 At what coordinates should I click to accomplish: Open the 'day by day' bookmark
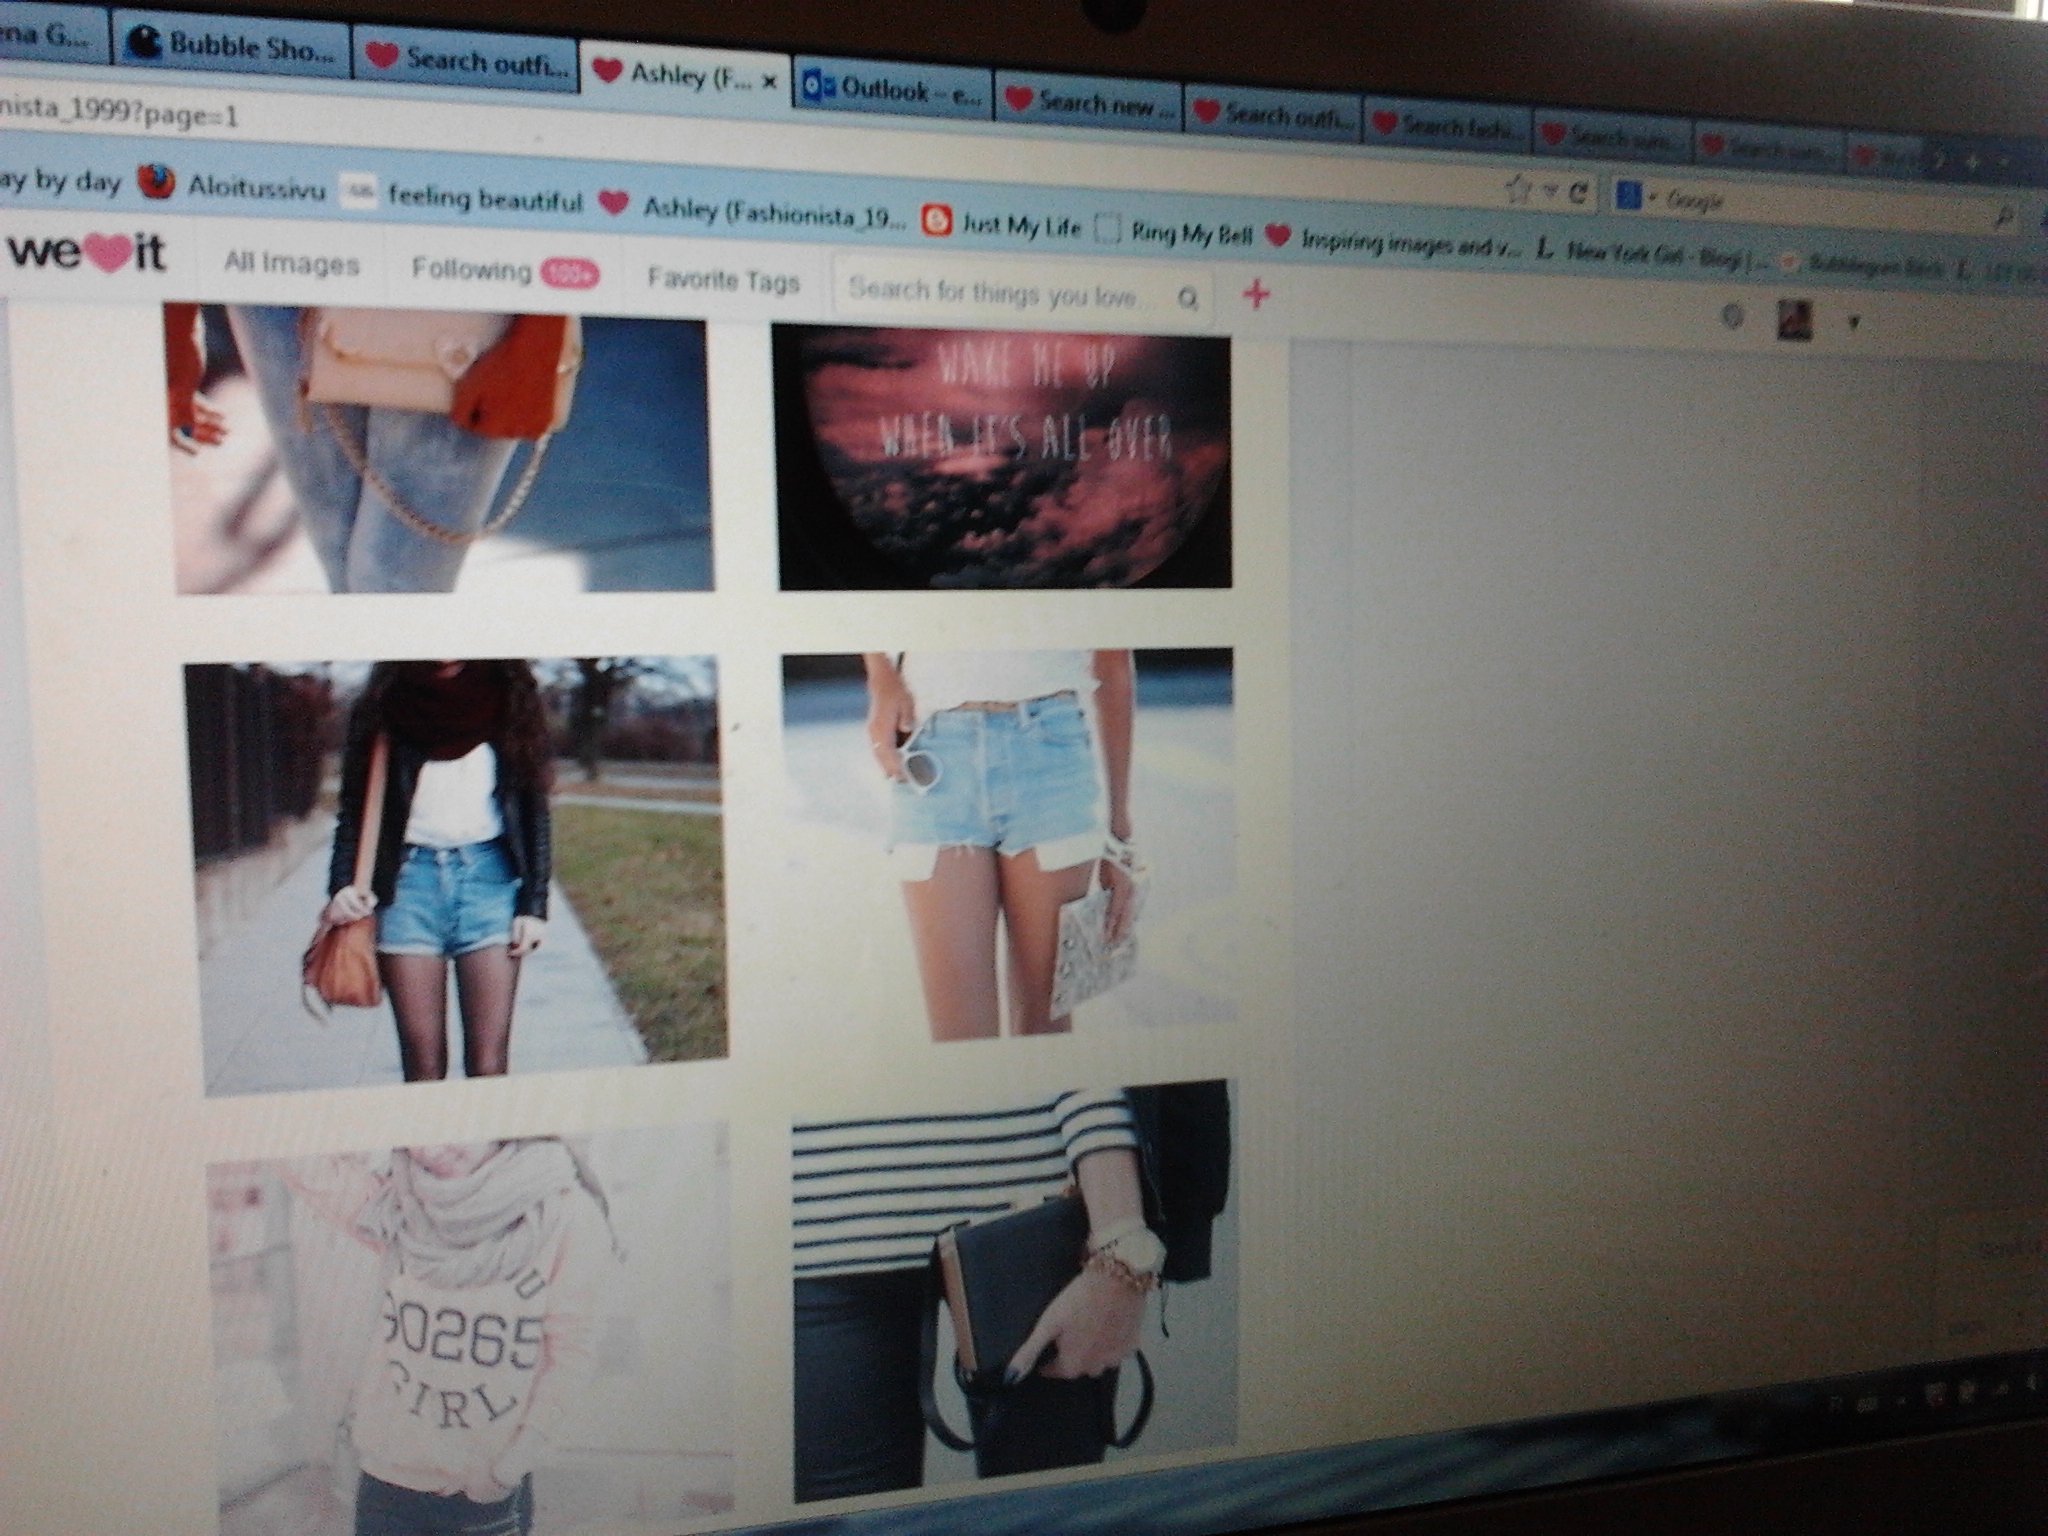coord(60,181)
